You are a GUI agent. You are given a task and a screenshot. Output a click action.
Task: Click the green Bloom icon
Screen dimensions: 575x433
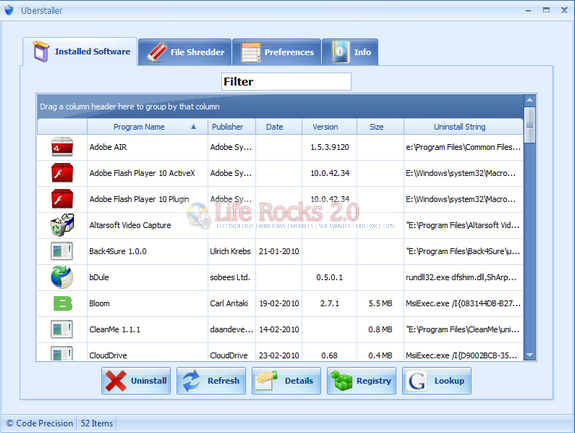click(63, 304)
